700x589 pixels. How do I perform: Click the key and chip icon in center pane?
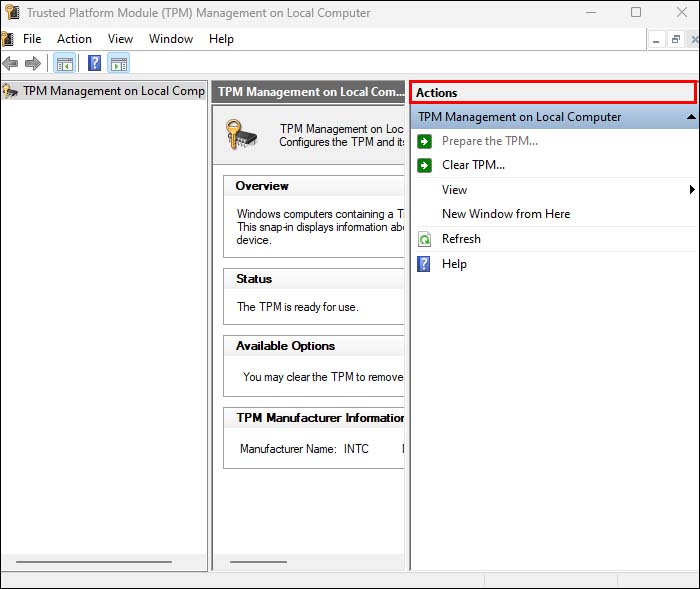241,135
